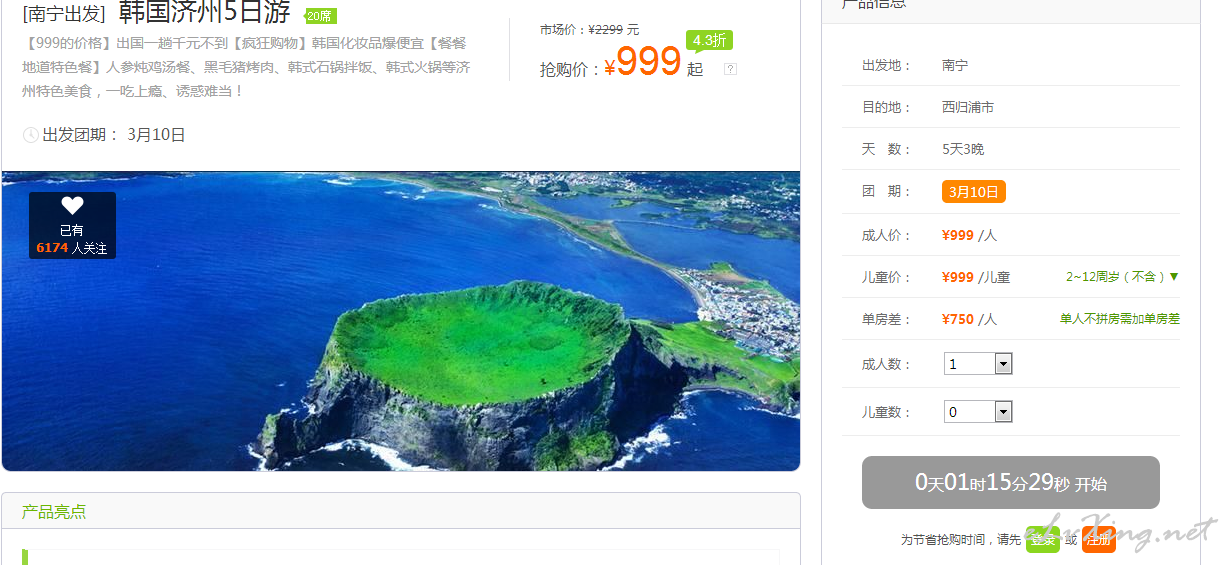Open the 产品亮点 tab

pos(54,512)
